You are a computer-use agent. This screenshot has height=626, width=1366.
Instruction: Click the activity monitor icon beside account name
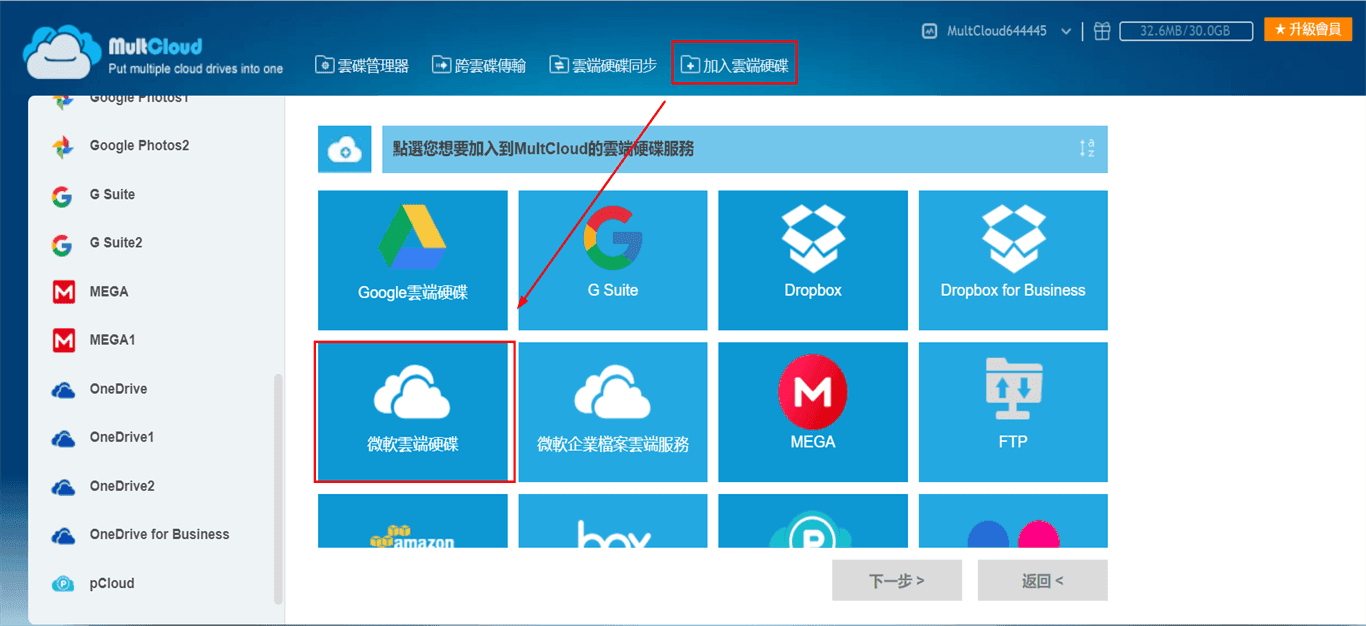click(x=930, y=31)
